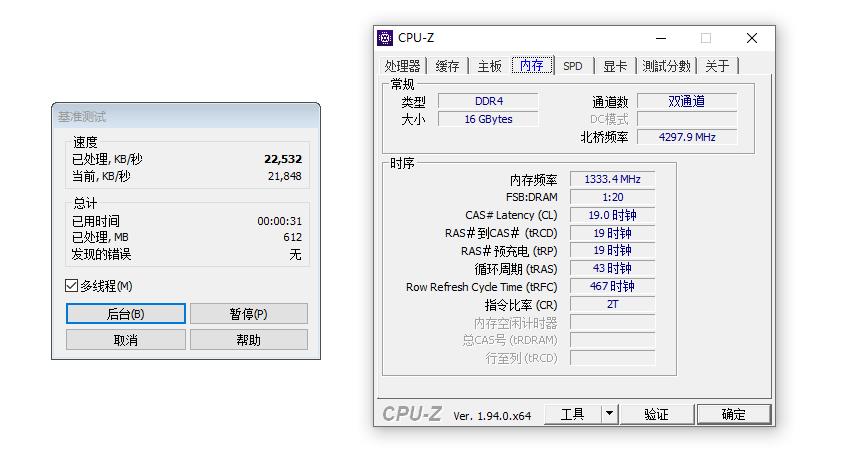Click the Row Refresh Cycle Time (tRFC) label
852x454 pixels.
point(481,287)
